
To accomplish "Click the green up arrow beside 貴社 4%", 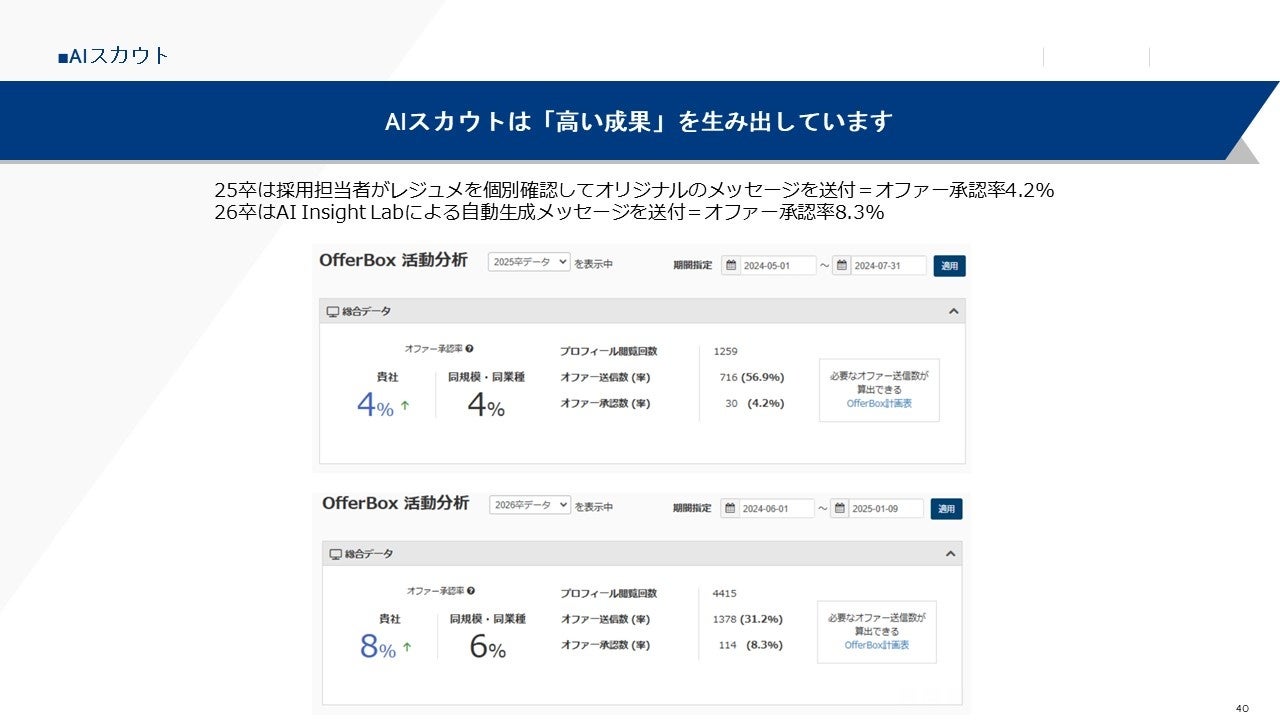I will (405, 406).
